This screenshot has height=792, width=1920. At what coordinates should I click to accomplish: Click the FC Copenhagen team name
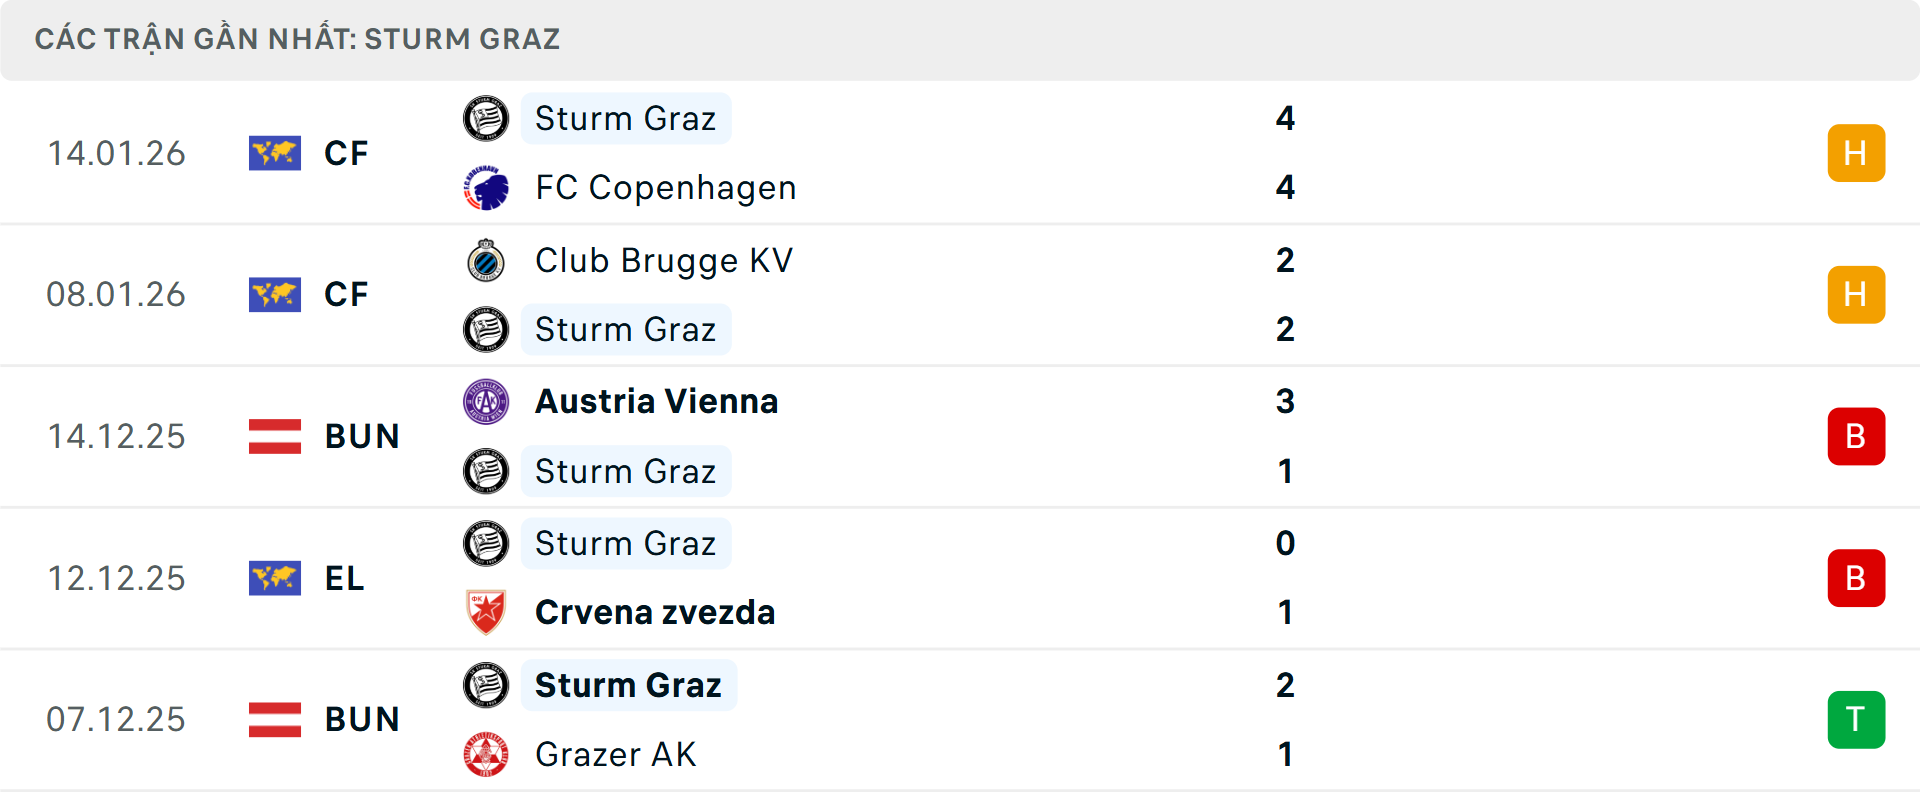pyautogui.click(x=666, y=187)
